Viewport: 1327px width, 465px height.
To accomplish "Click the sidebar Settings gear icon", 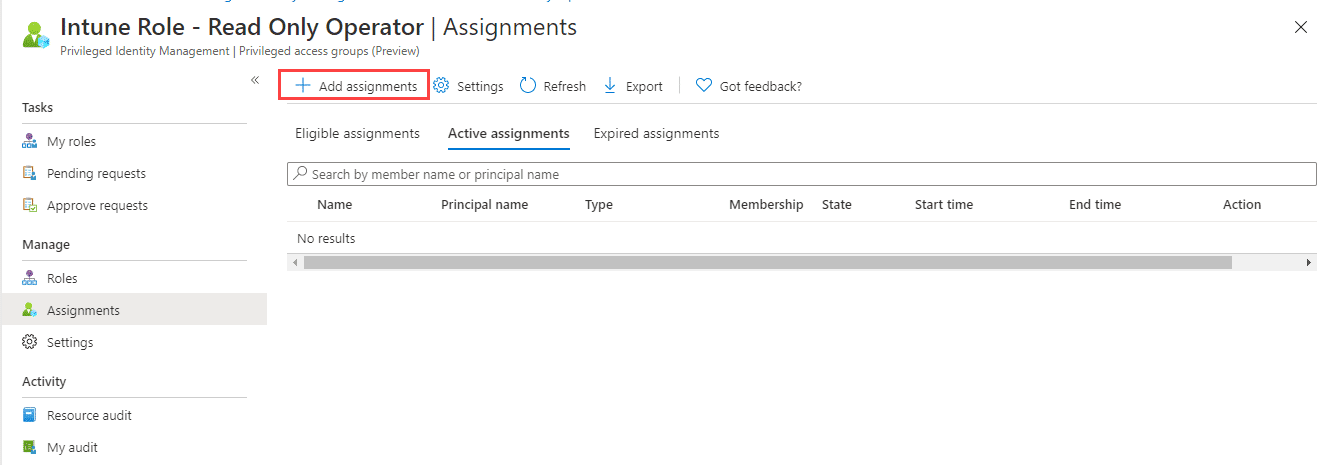I will pyautogui.click(x=29, y=342).
